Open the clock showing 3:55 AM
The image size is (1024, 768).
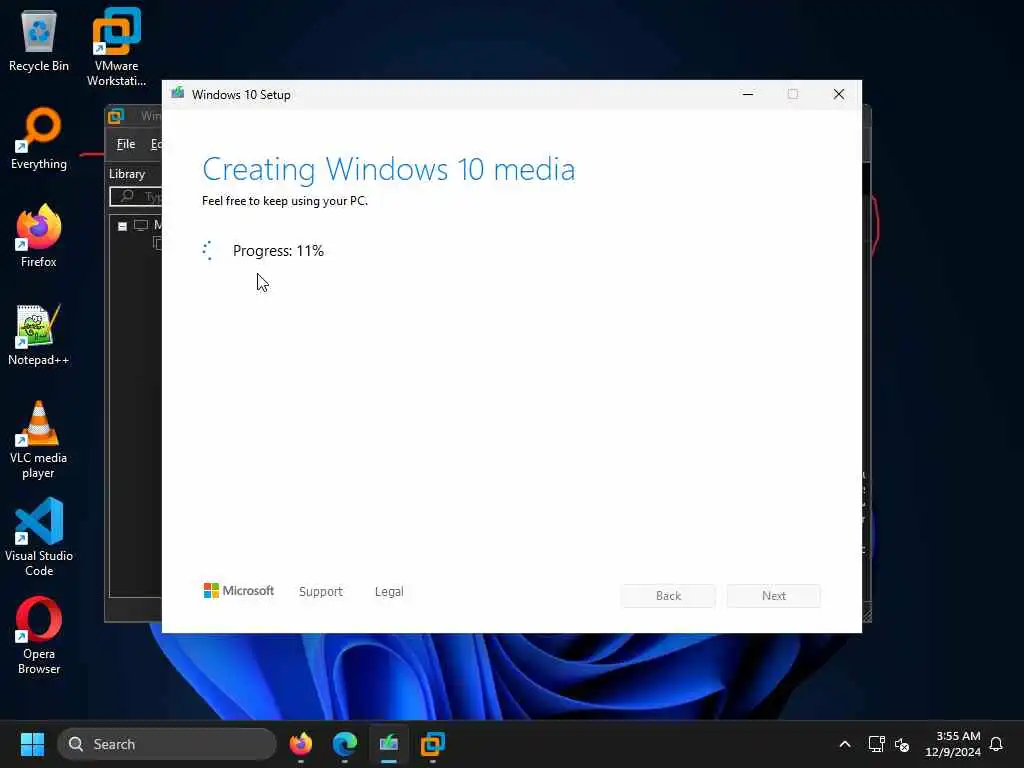click(952, 744)
